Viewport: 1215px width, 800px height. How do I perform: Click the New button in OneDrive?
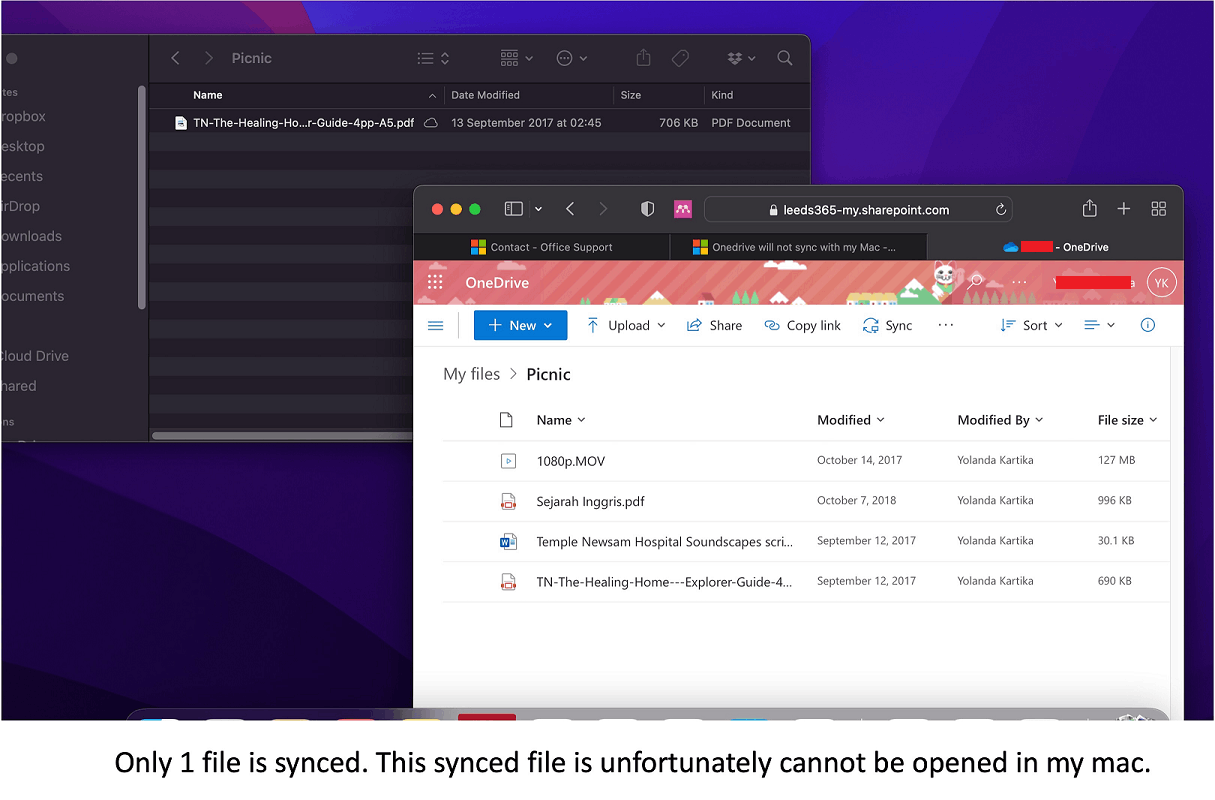pyautogui.click(x=520, y=325)
